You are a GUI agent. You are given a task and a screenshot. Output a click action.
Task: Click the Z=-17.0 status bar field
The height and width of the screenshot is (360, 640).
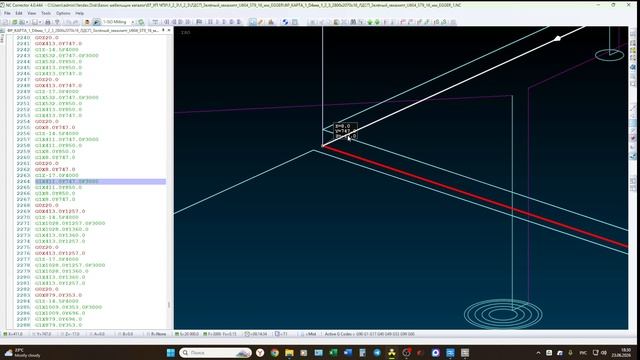tap(70, 334)
